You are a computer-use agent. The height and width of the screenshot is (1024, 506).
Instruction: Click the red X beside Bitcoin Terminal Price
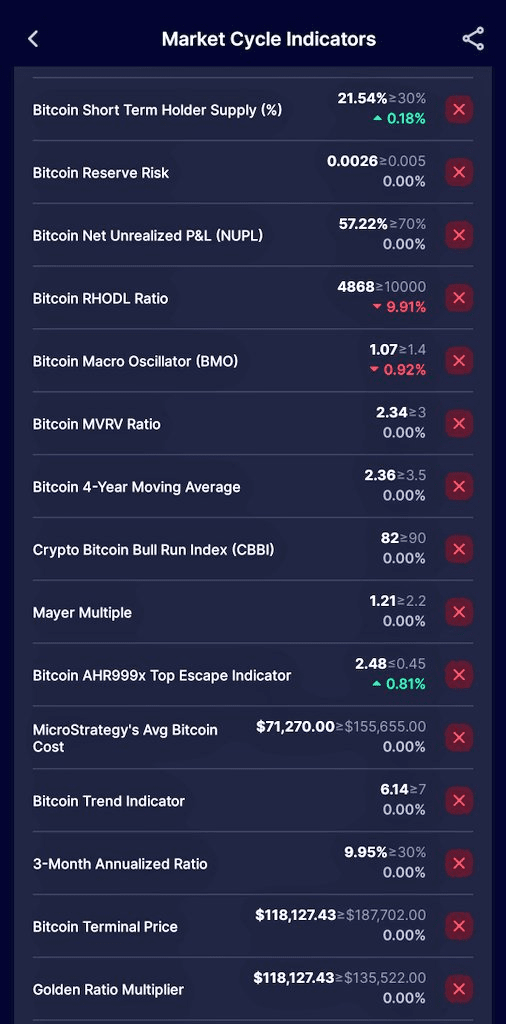(459, 926)
